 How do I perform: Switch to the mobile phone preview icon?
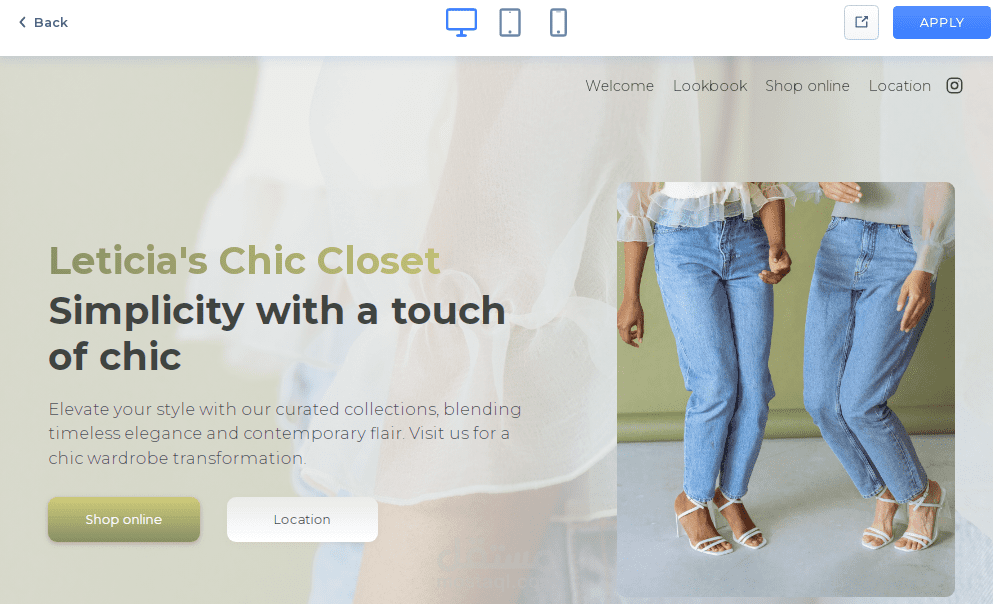(558, 23)
